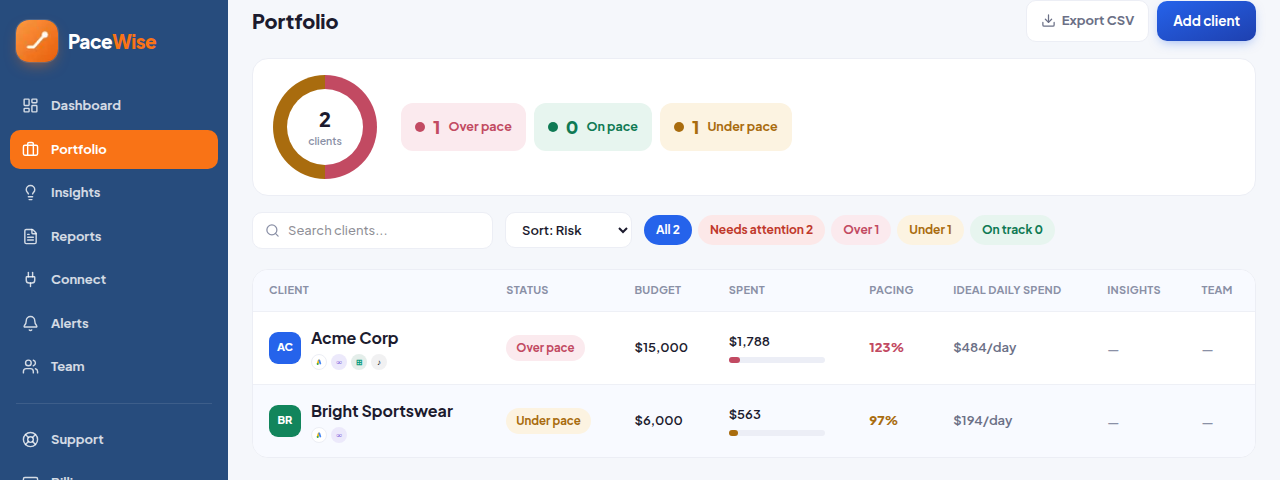Image resolution: width=1280 pixels, height=480 pixels.
Task: Open Support in the sidebar
Action: [114, 439]
